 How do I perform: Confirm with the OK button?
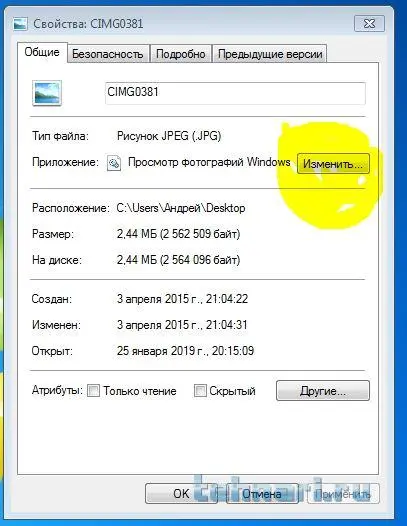(181, 493)
